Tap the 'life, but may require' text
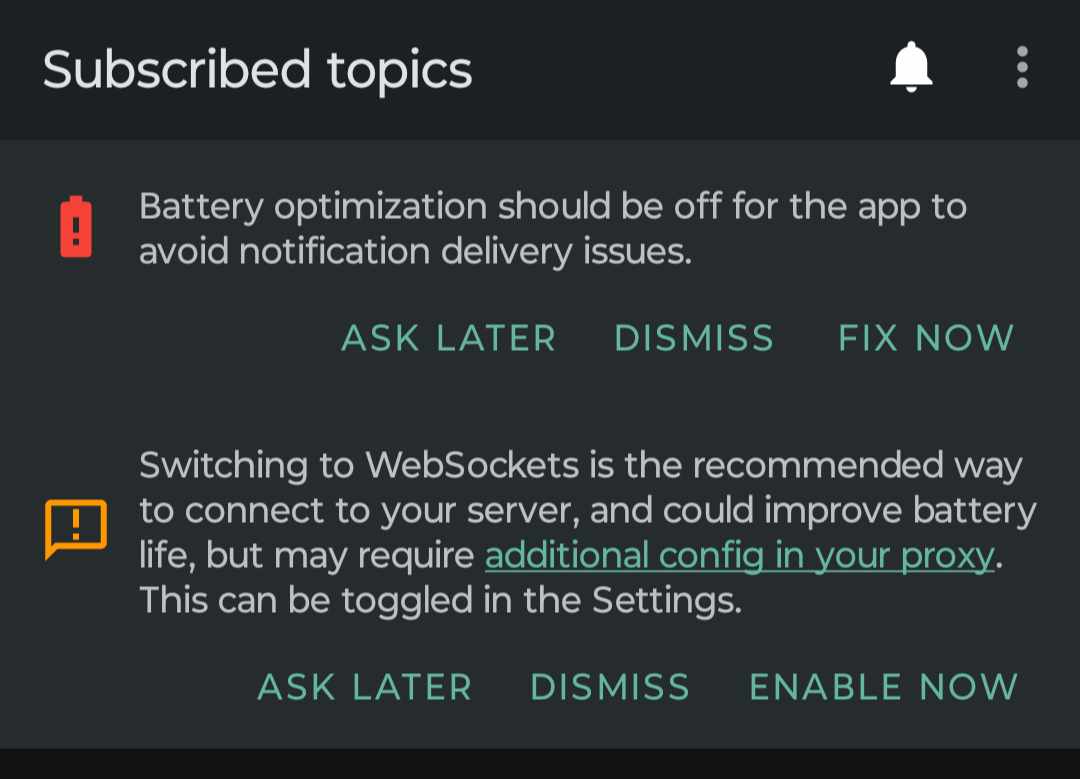 pos(306,555)
